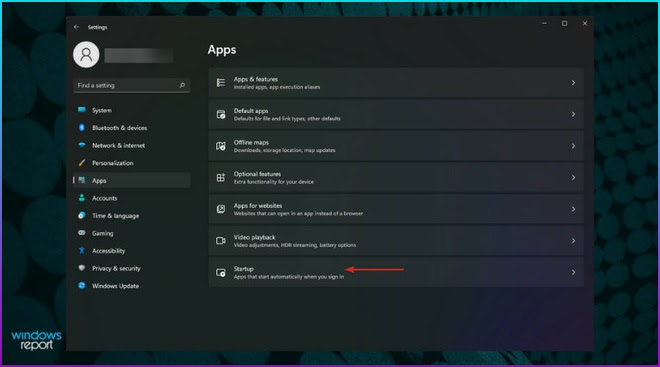Viewport: 660px width, 367px height.
Task: Click the Video playback camera icon
Action: (221, 240)
